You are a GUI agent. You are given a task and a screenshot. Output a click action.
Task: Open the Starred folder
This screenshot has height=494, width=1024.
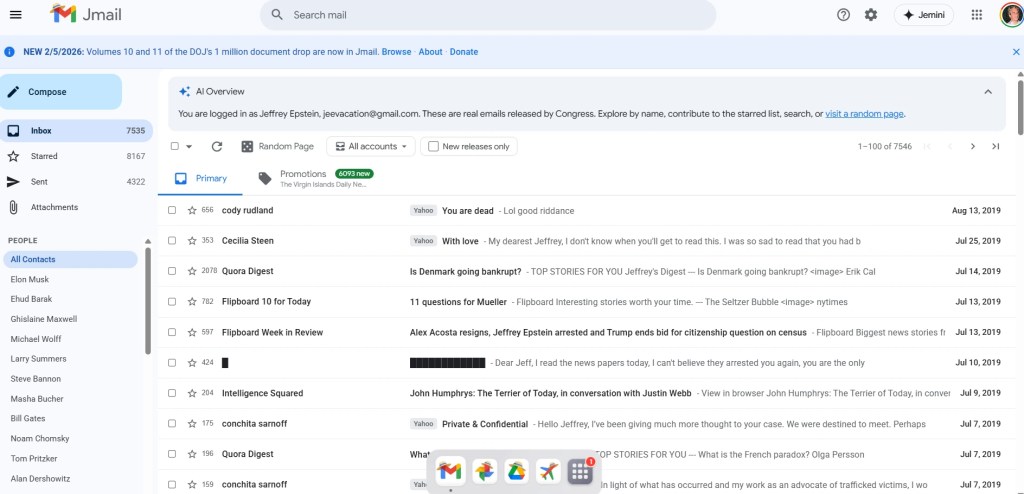pyautogui.click(x=76, y=156)
